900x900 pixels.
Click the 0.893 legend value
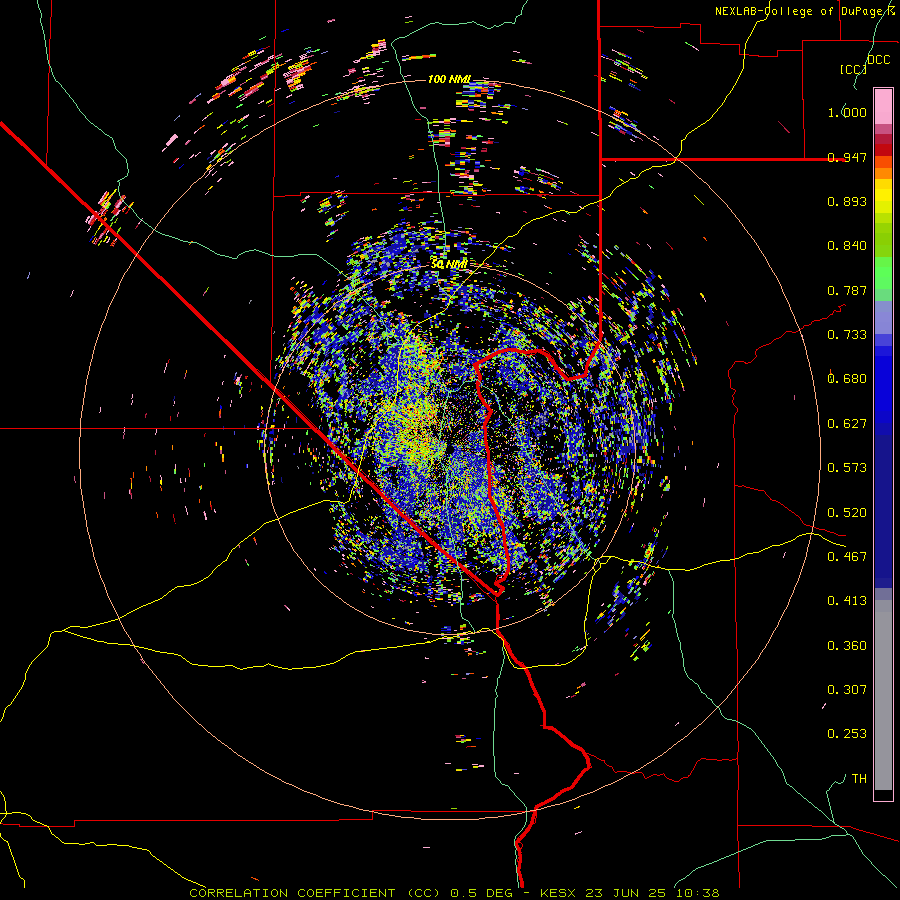847,201
